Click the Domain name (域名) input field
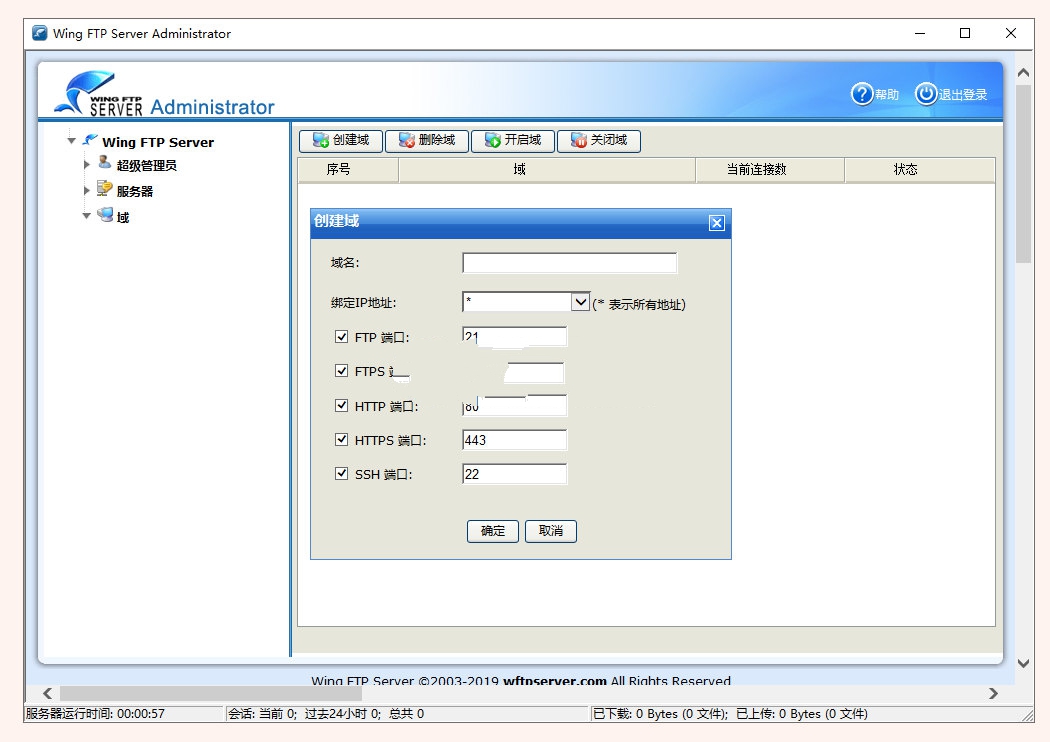 (x=569, y=263)
